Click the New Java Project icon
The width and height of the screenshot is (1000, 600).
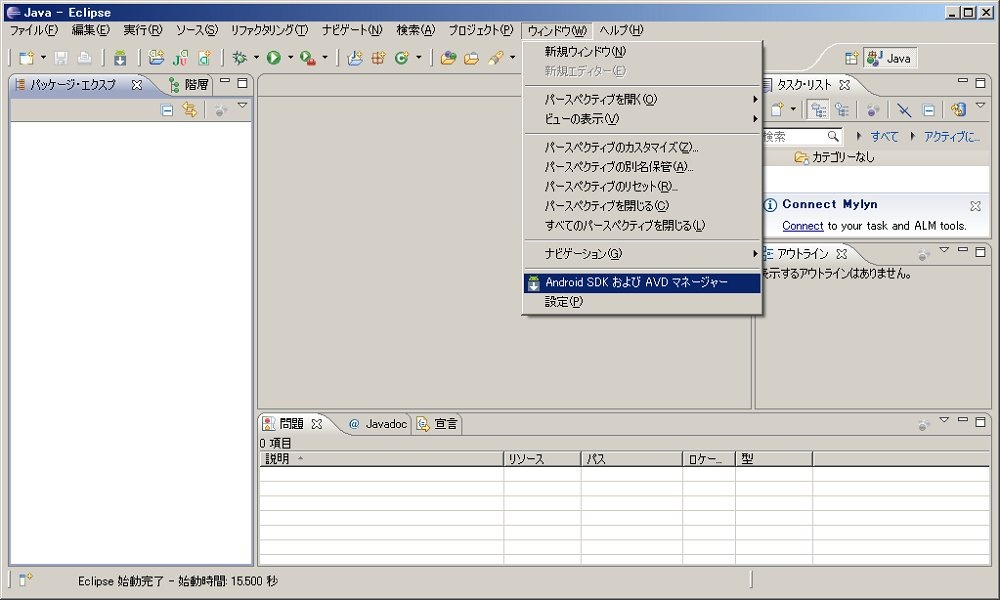click(x=355, y=58)
